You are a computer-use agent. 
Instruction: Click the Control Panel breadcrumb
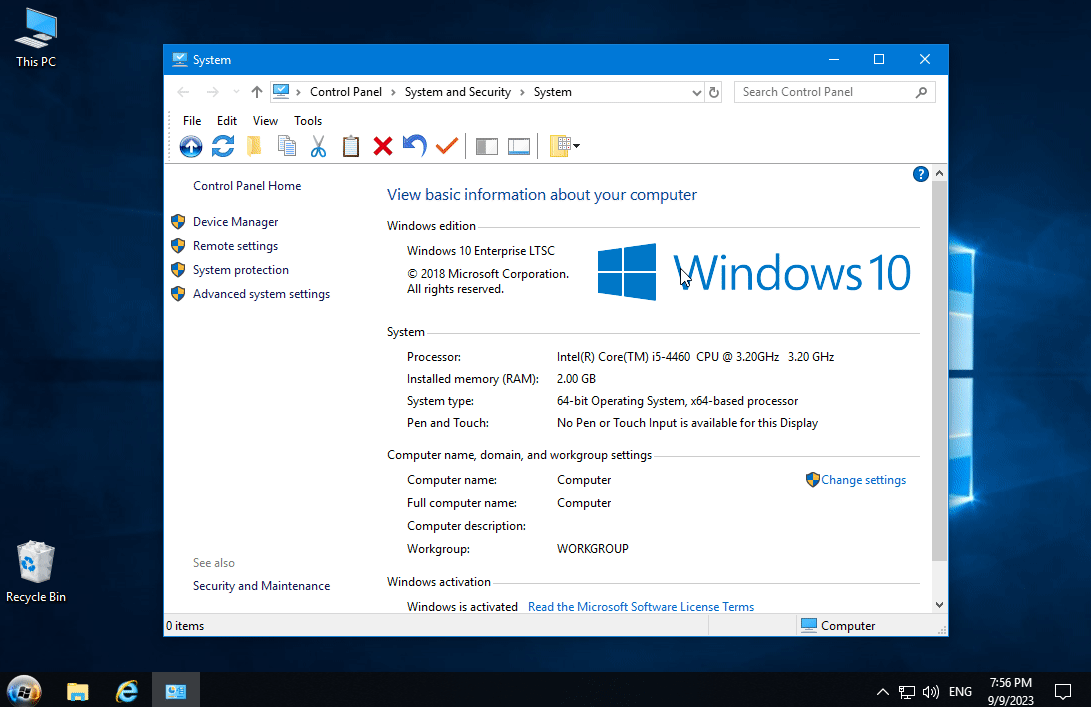(x=346, y=92)
